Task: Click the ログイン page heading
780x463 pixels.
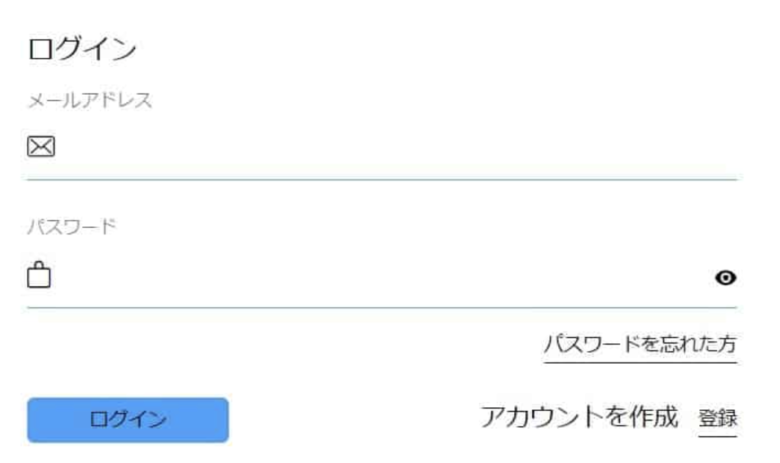Action: click(x=82, y=49)
